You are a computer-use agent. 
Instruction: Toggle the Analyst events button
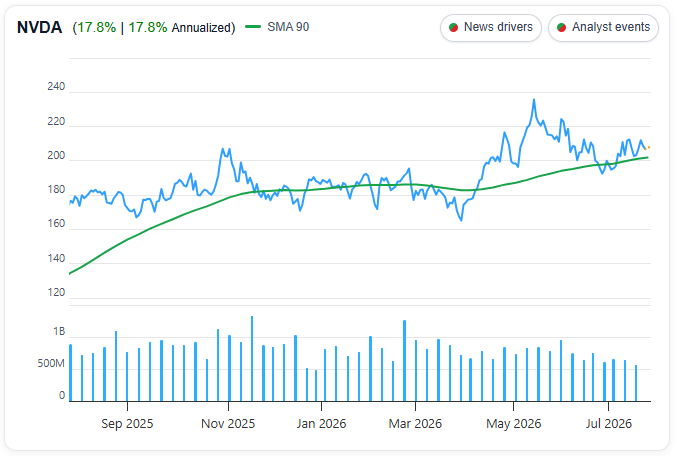(603, 28)
